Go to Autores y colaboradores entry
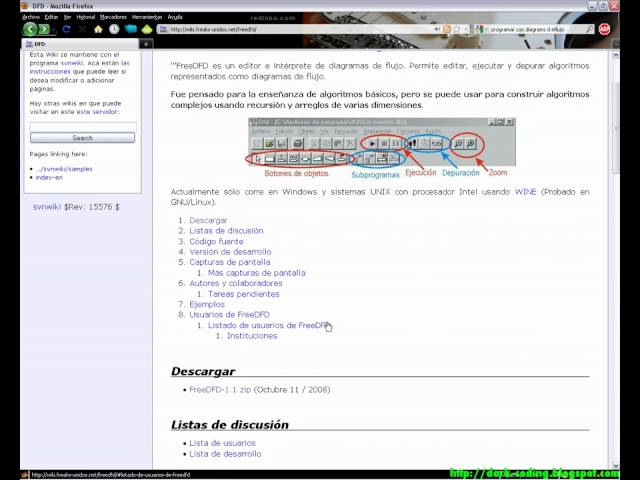This screenshot has width=640, height=480. [236, 283]
